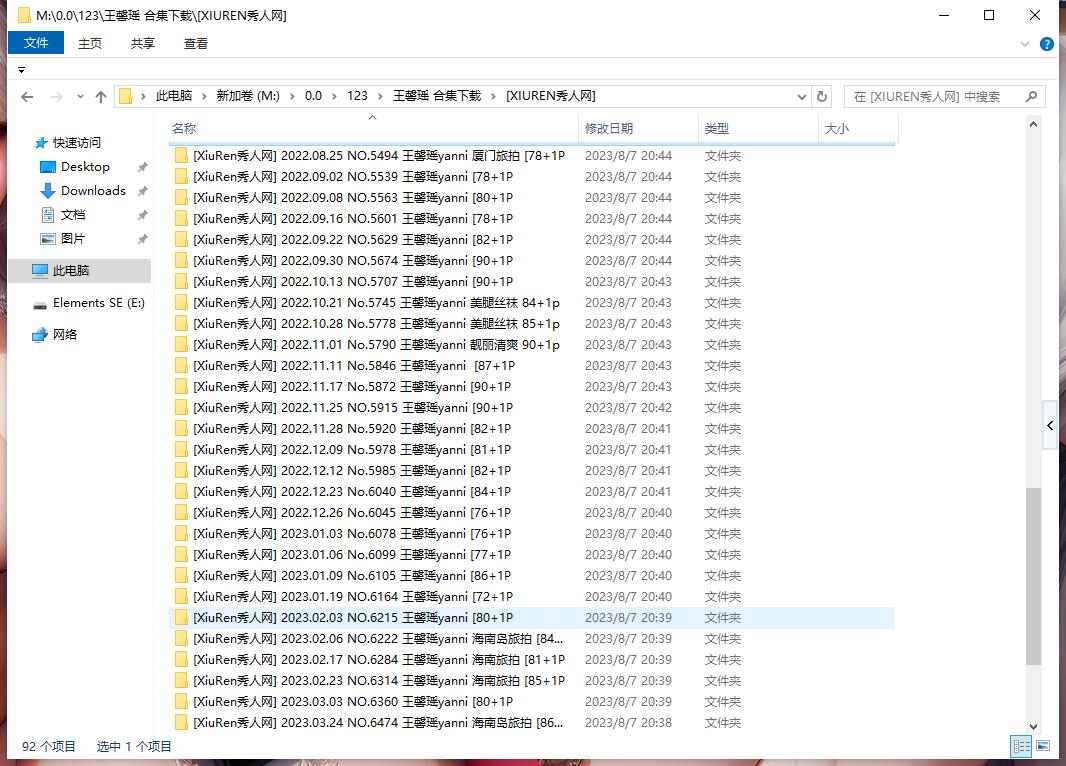
Task: Click folder icon of NO.5707 row
Action: pos(181,282)
